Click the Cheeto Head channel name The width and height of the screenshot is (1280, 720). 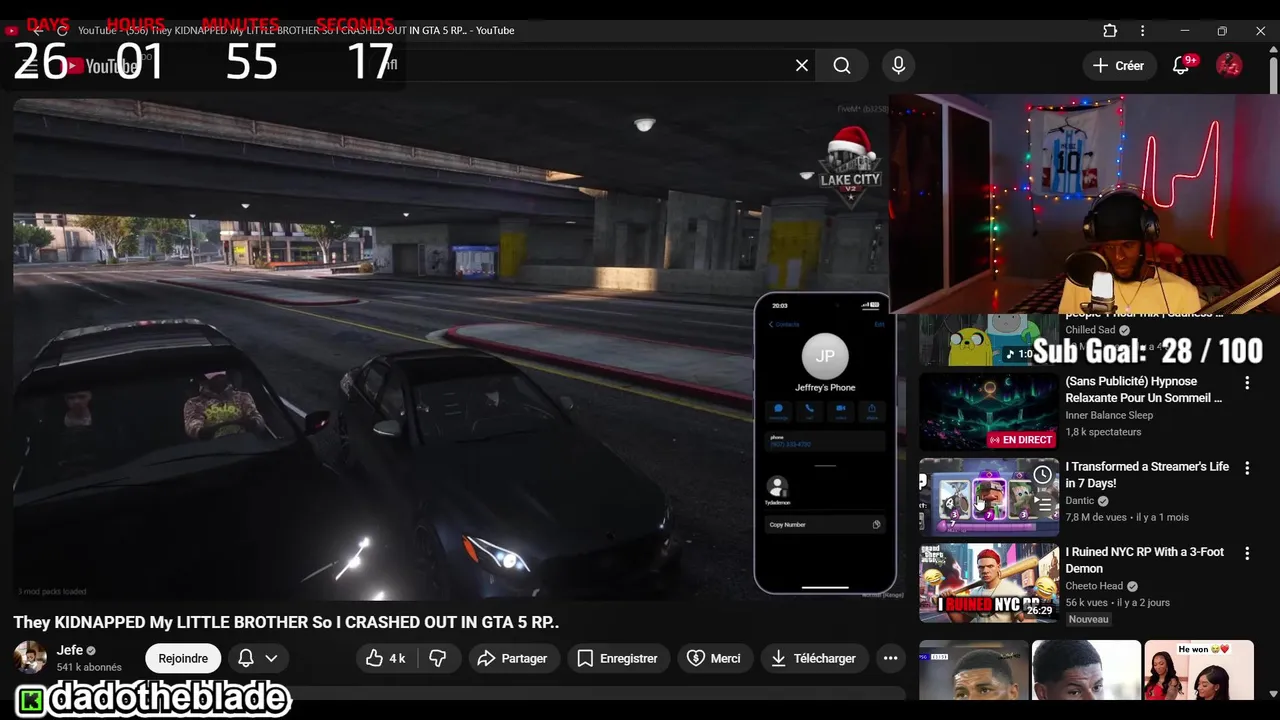[1094, 586]
